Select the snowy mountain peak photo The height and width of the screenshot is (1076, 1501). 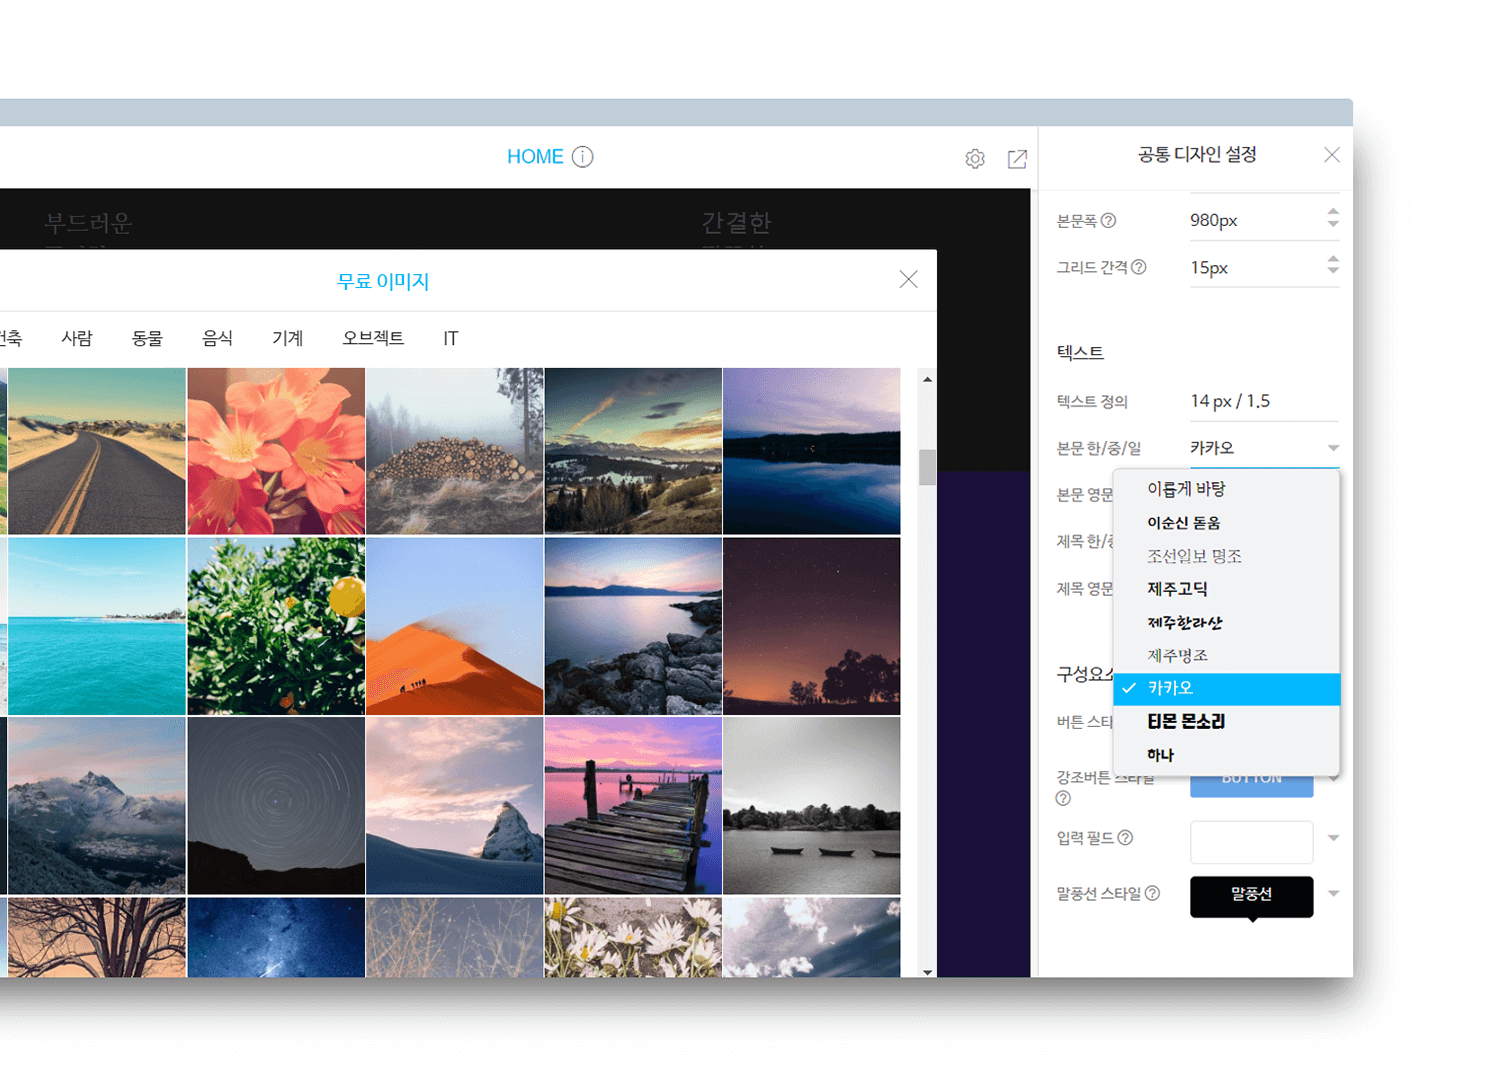coord(97,805)
